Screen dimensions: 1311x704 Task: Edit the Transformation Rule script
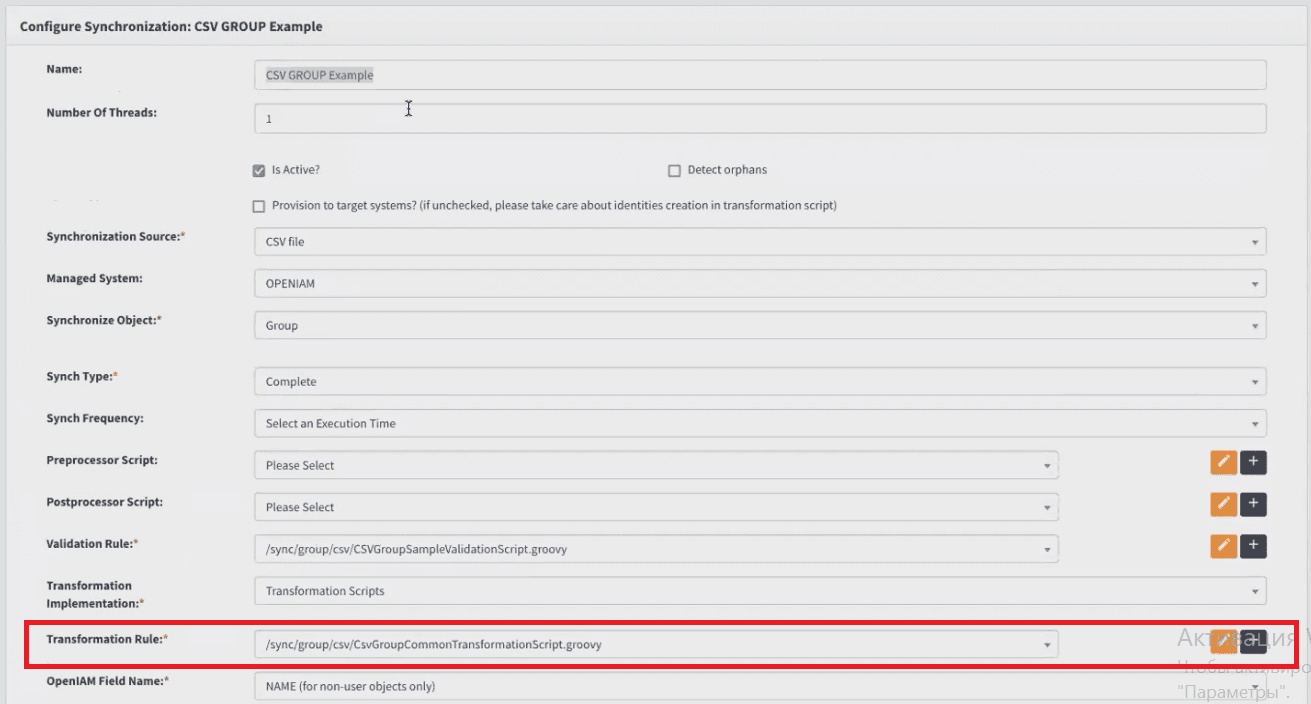(1223, 641)
